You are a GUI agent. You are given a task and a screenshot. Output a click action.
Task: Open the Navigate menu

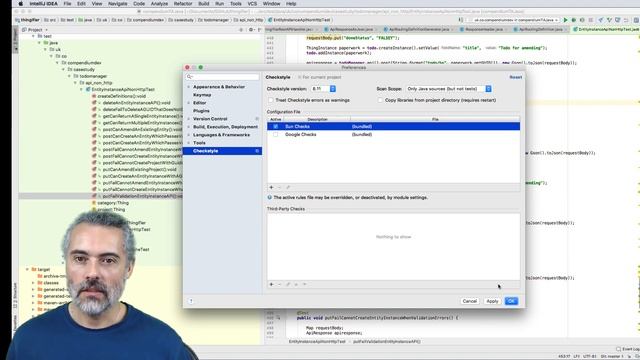tap(118, 4)
